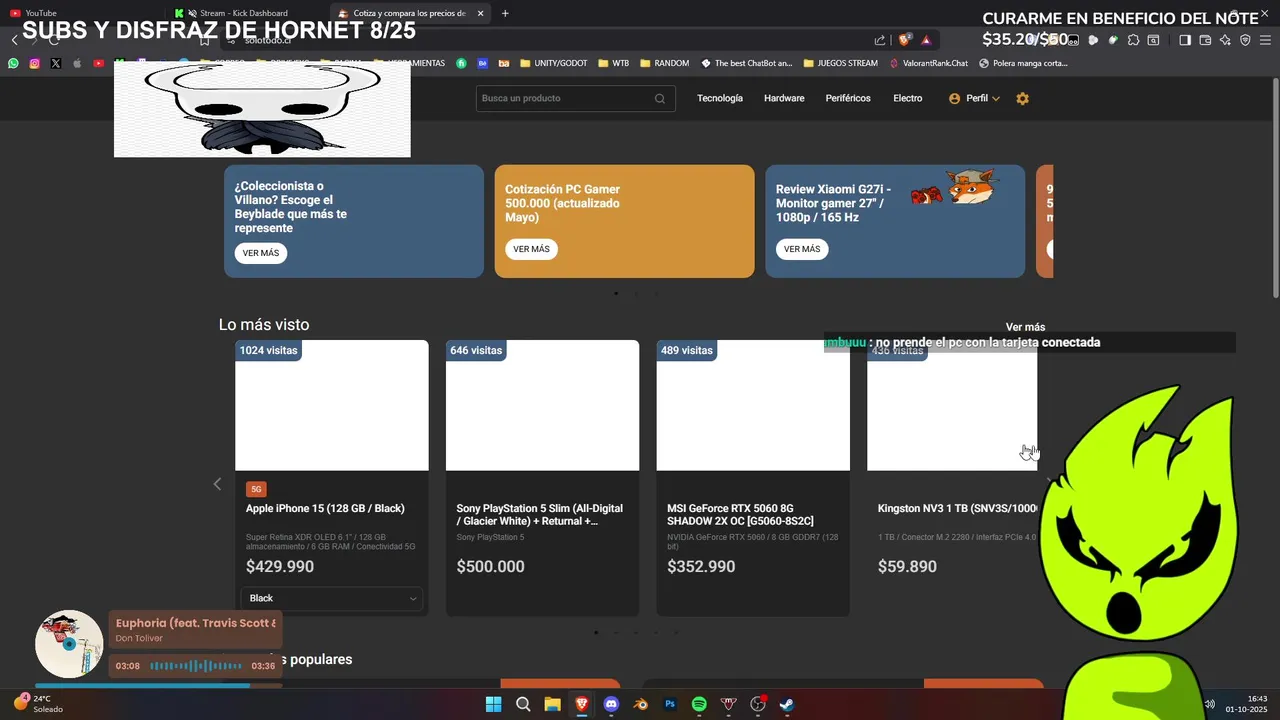Click the page vertical scrollbar
The width and height of the screenshot is (1280, 720).
(x=1275, y=190)
